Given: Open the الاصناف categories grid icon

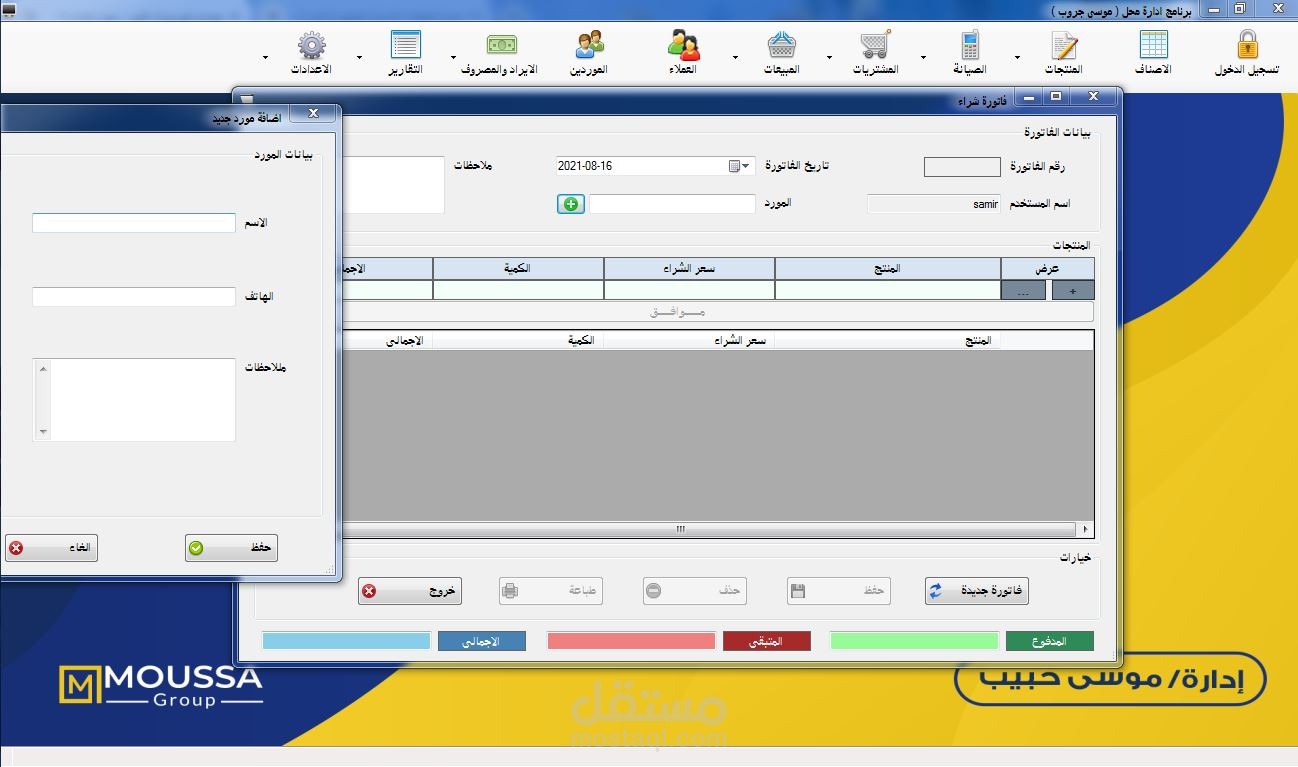Looking at the screenshot, I should coord(1153,45).
